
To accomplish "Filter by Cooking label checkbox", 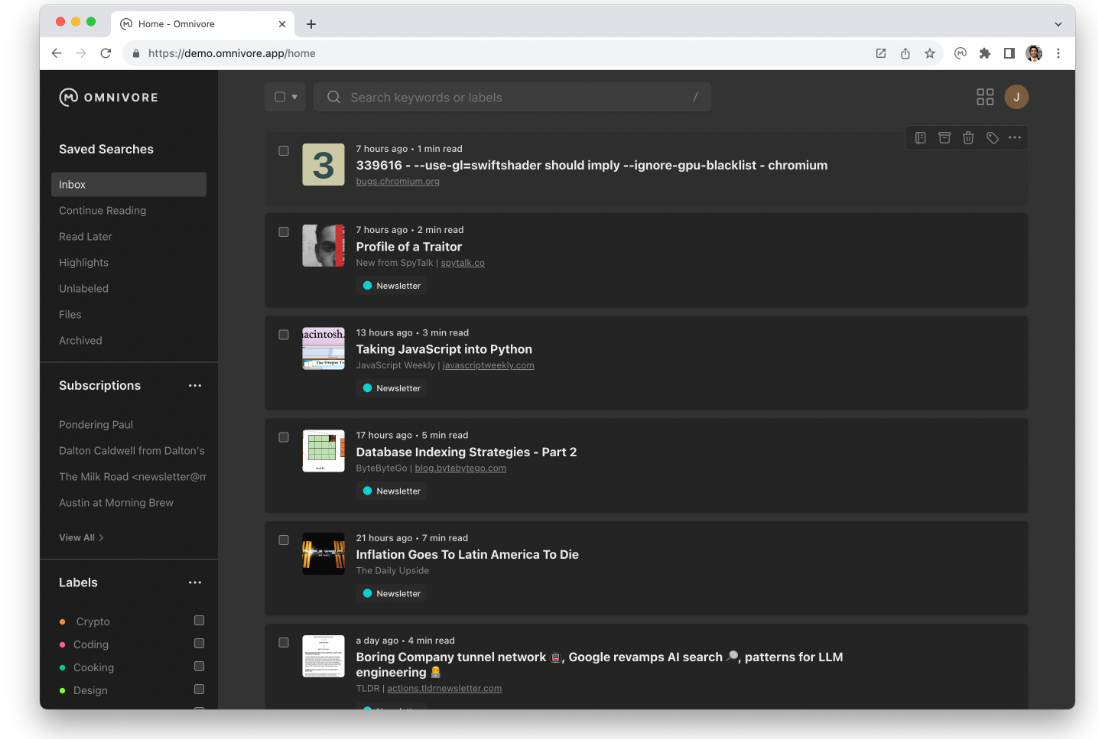I will coord(199,666).
